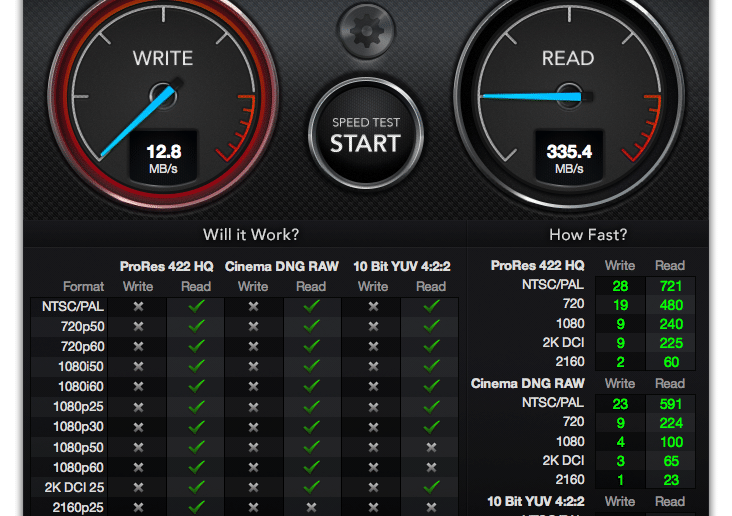The width and height of the screenshot is (732, 516).
Task: Click the 'How Fast?' panel header
Action: (588, 234)
